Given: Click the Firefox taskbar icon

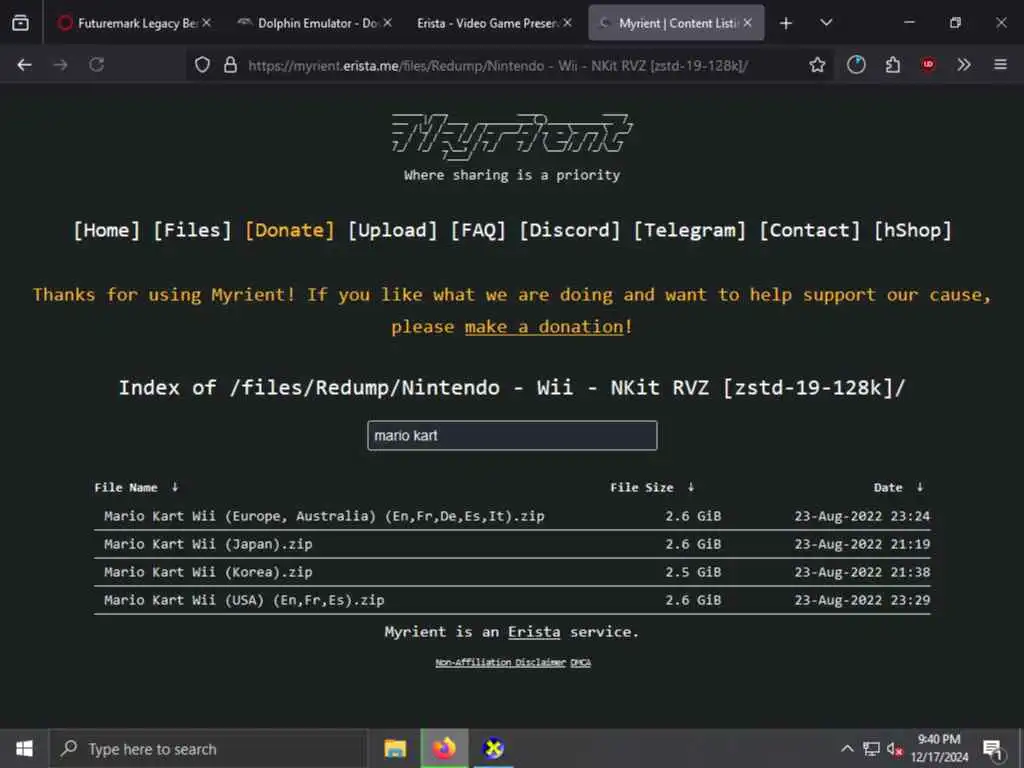Looking at the screenshot, I should point(444,748).
